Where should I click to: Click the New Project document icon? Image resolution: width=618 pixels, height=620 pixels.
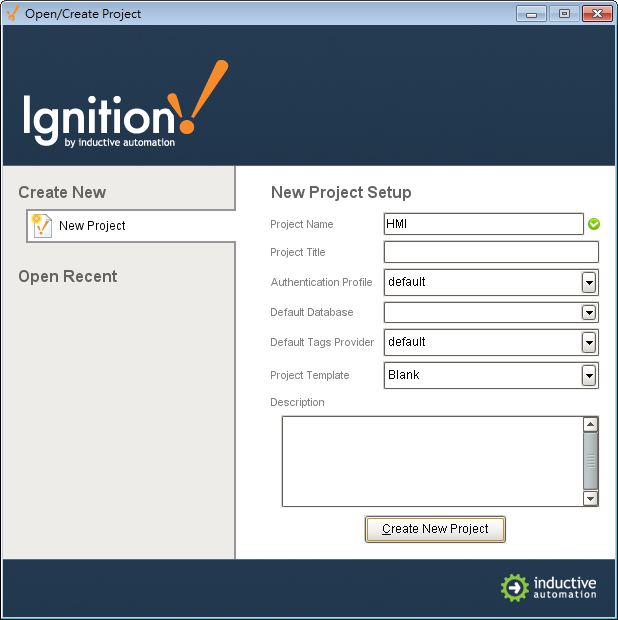click(42, 226)
